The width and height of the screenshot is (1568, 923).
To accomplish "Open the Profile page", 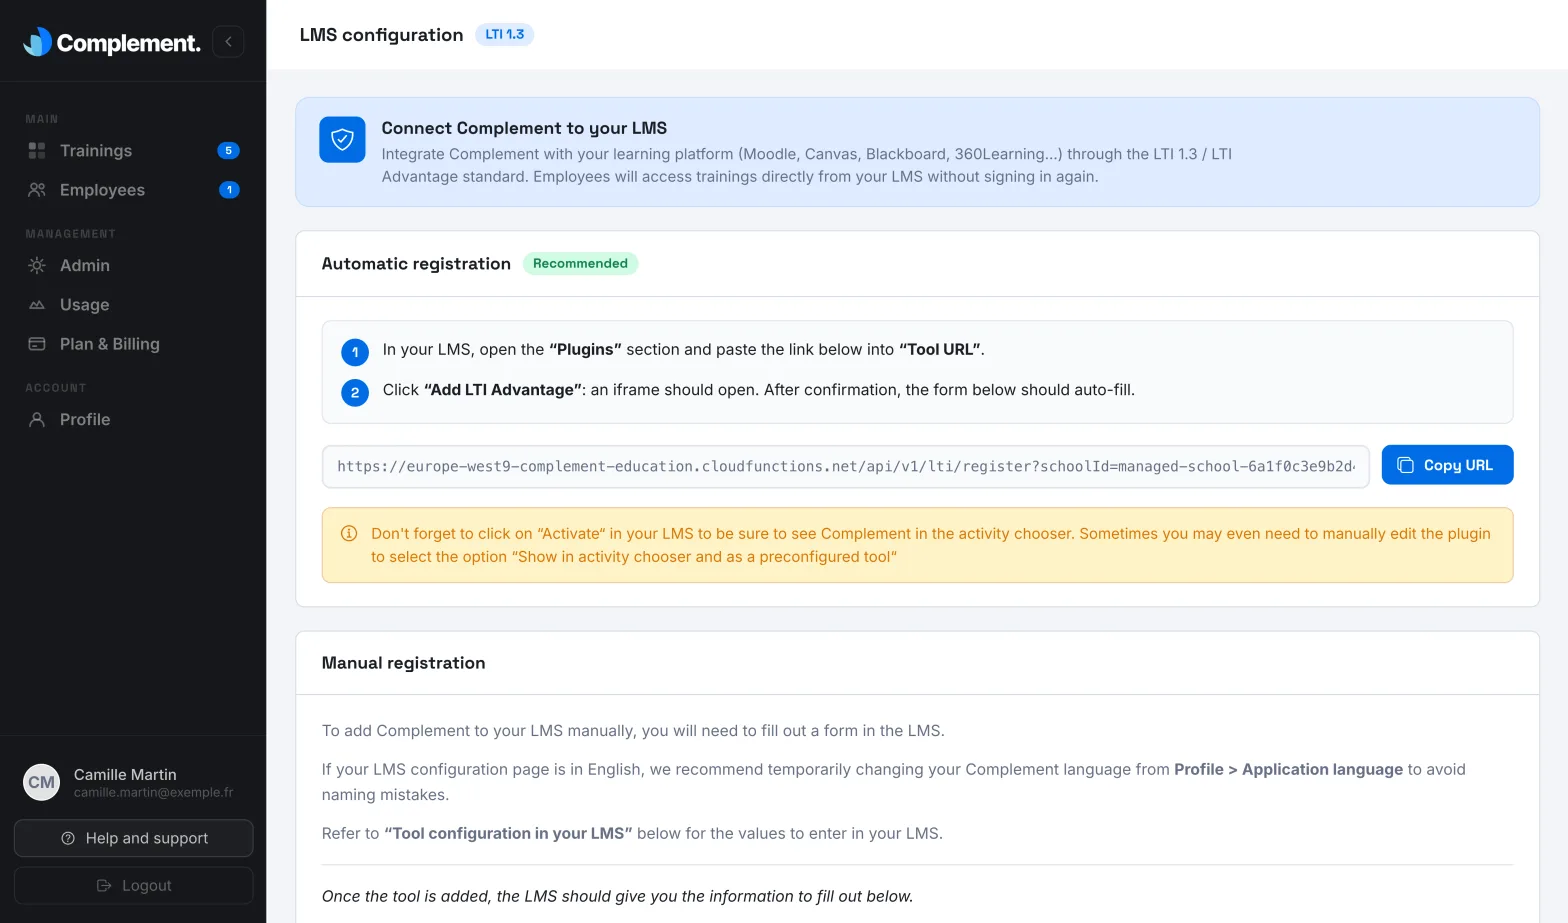I will tap(133, 420).
